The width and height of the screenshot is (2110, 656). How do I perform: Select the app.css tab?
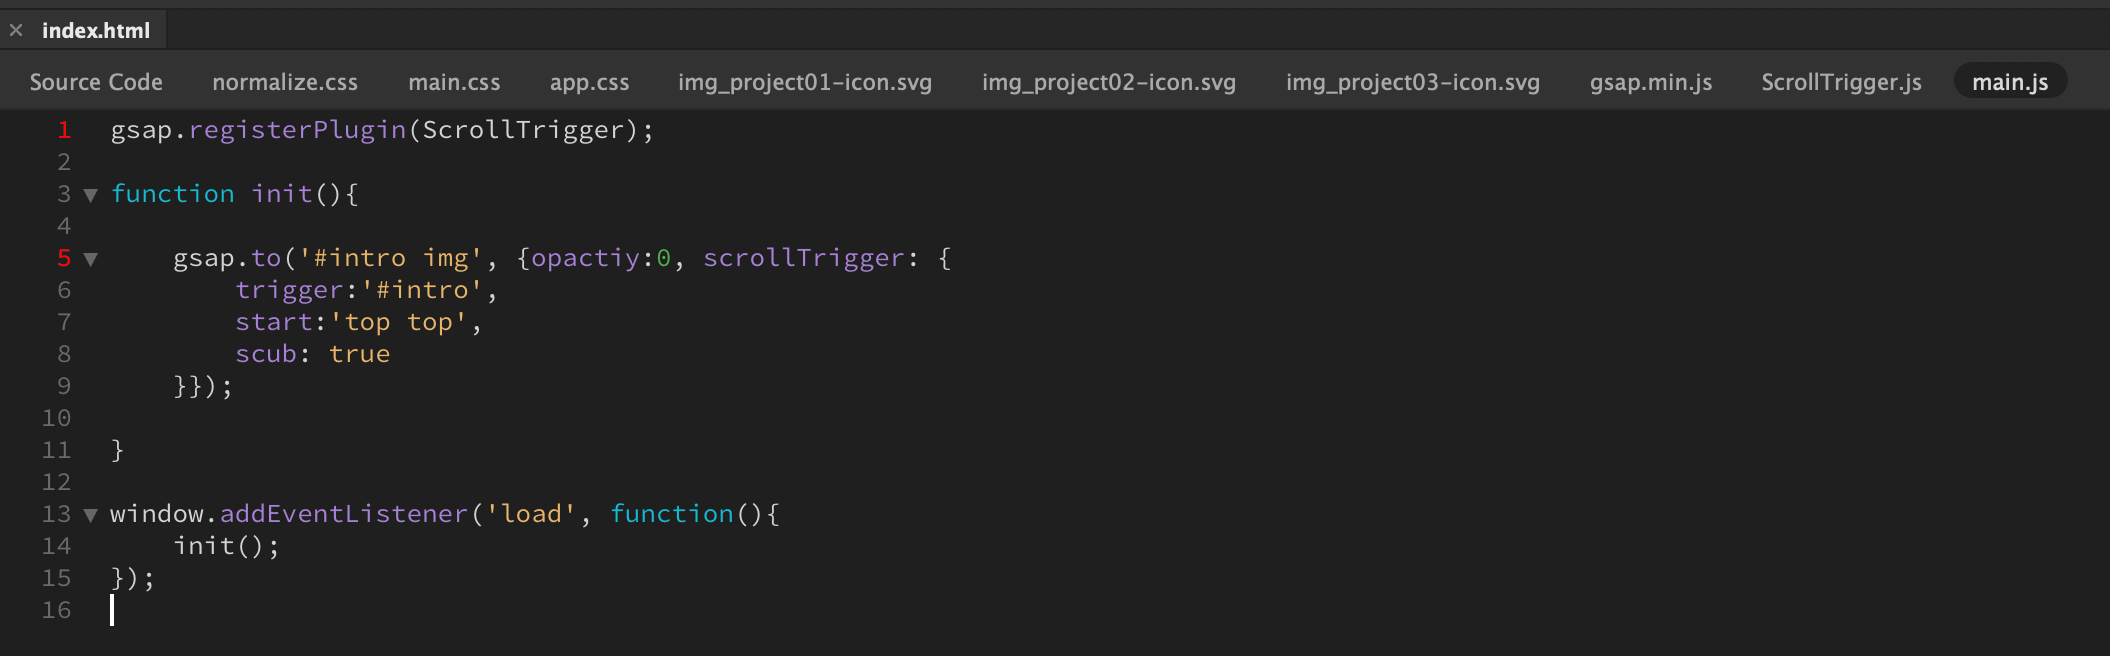click(589, 82)
